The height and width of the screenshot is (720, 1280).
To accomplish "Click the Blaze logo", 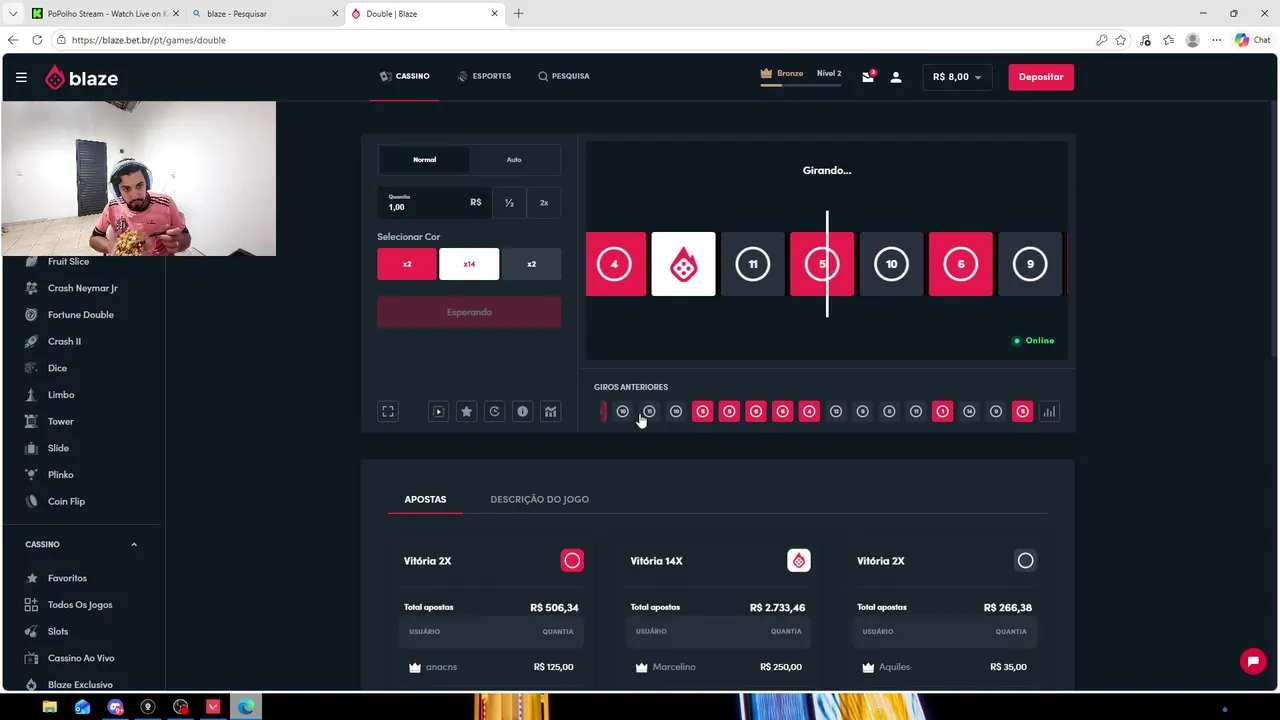I will (81, 77).
